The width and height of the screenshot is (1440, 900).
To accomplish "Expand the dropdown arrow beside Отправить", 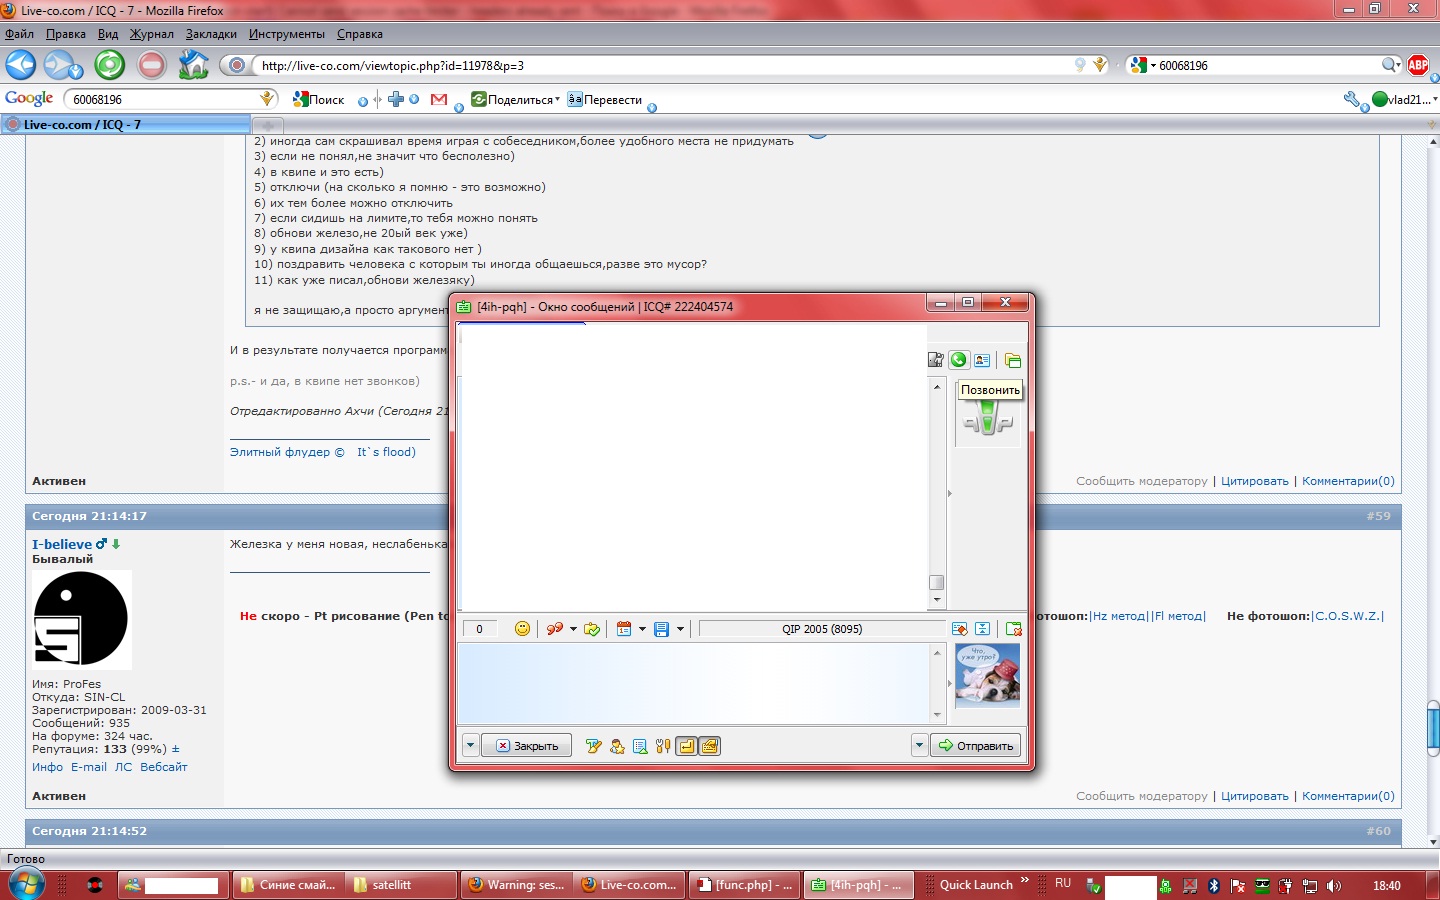I will pyautogui.click(x=919, y=746).
